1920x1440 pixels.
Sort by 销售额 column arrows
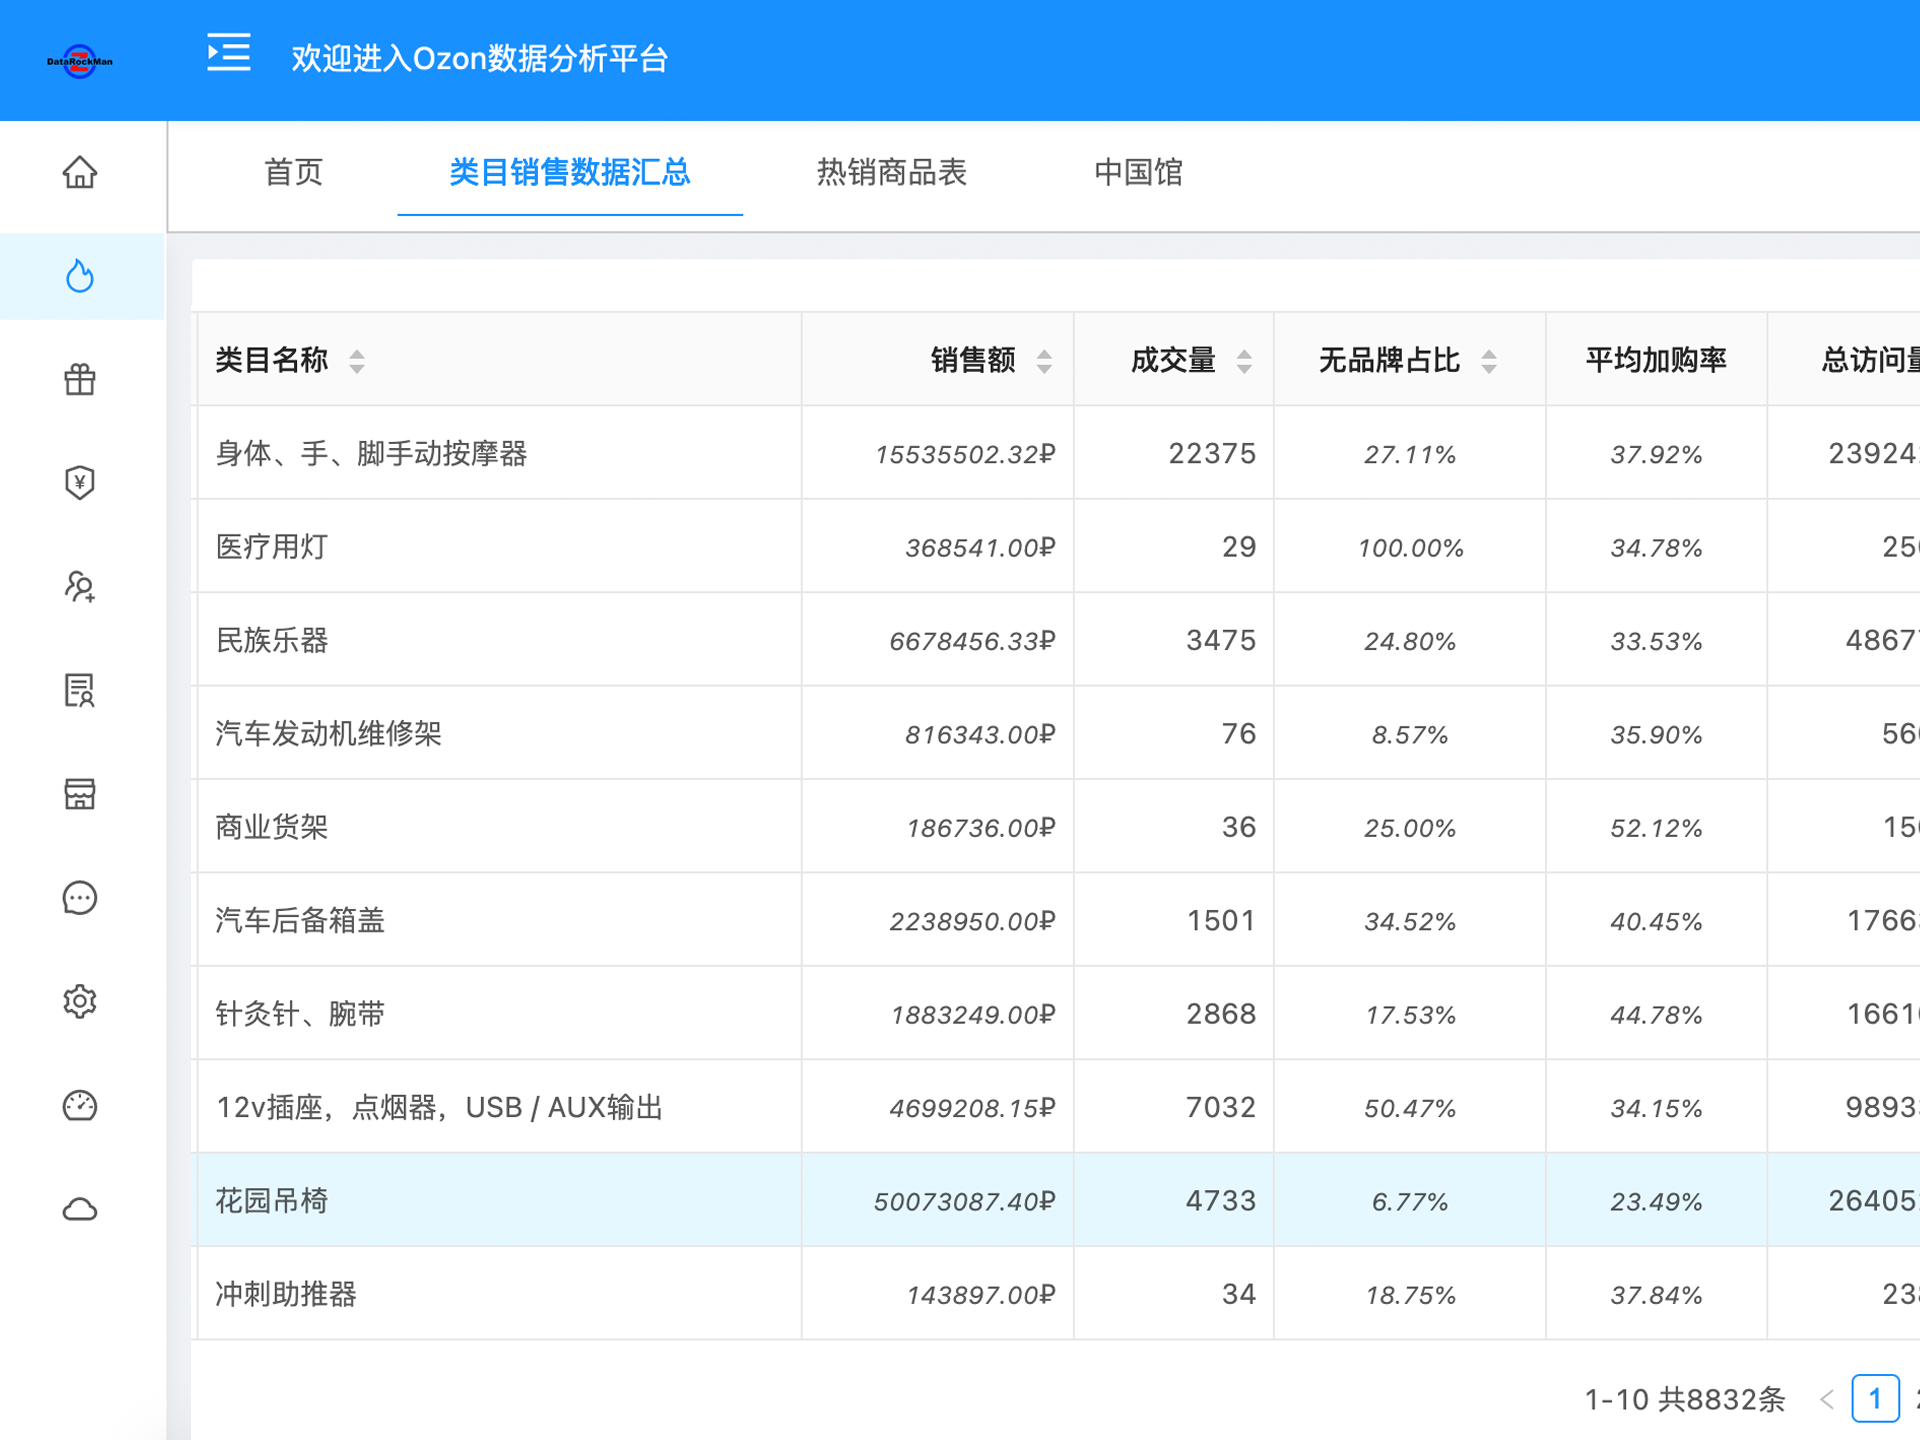(x=1044, y=361)
